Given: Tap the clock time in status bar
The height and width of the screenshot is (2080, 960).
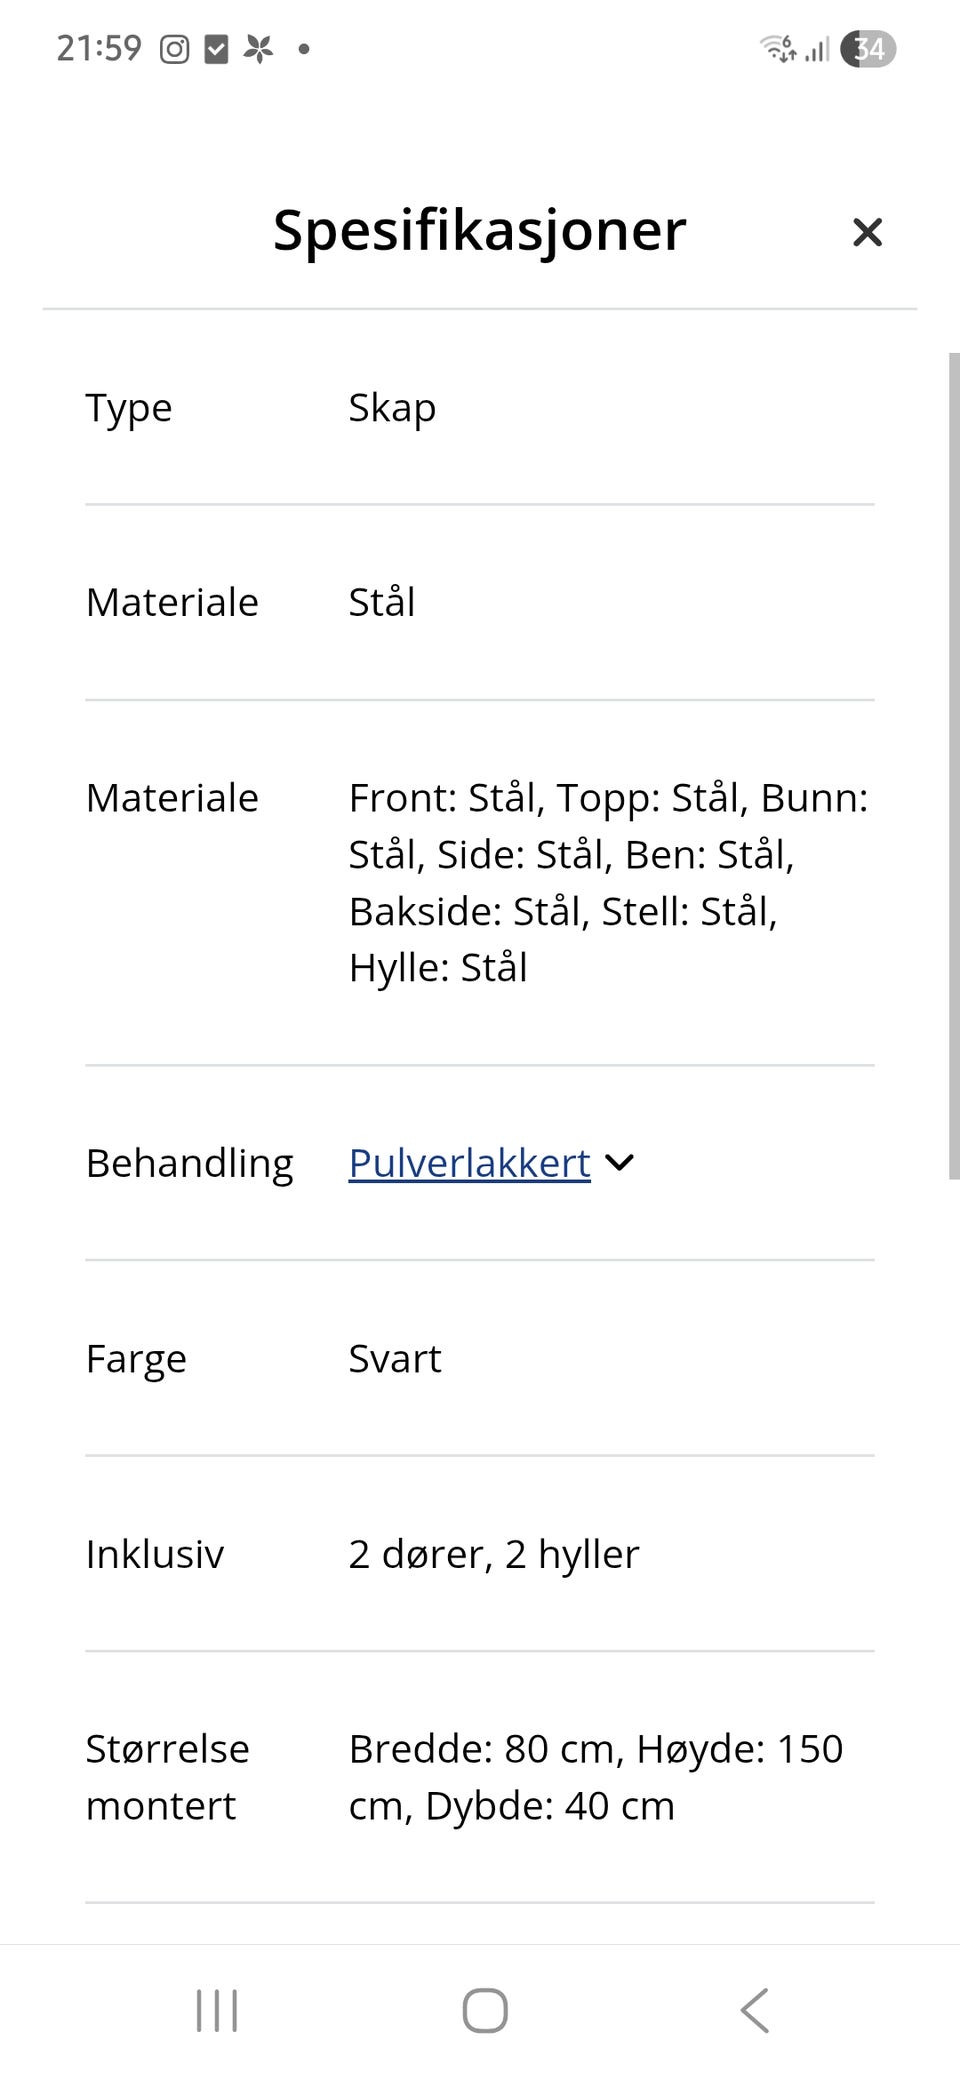Looking at the screenshot, I should pyautogui.click(x=99, y=48).
